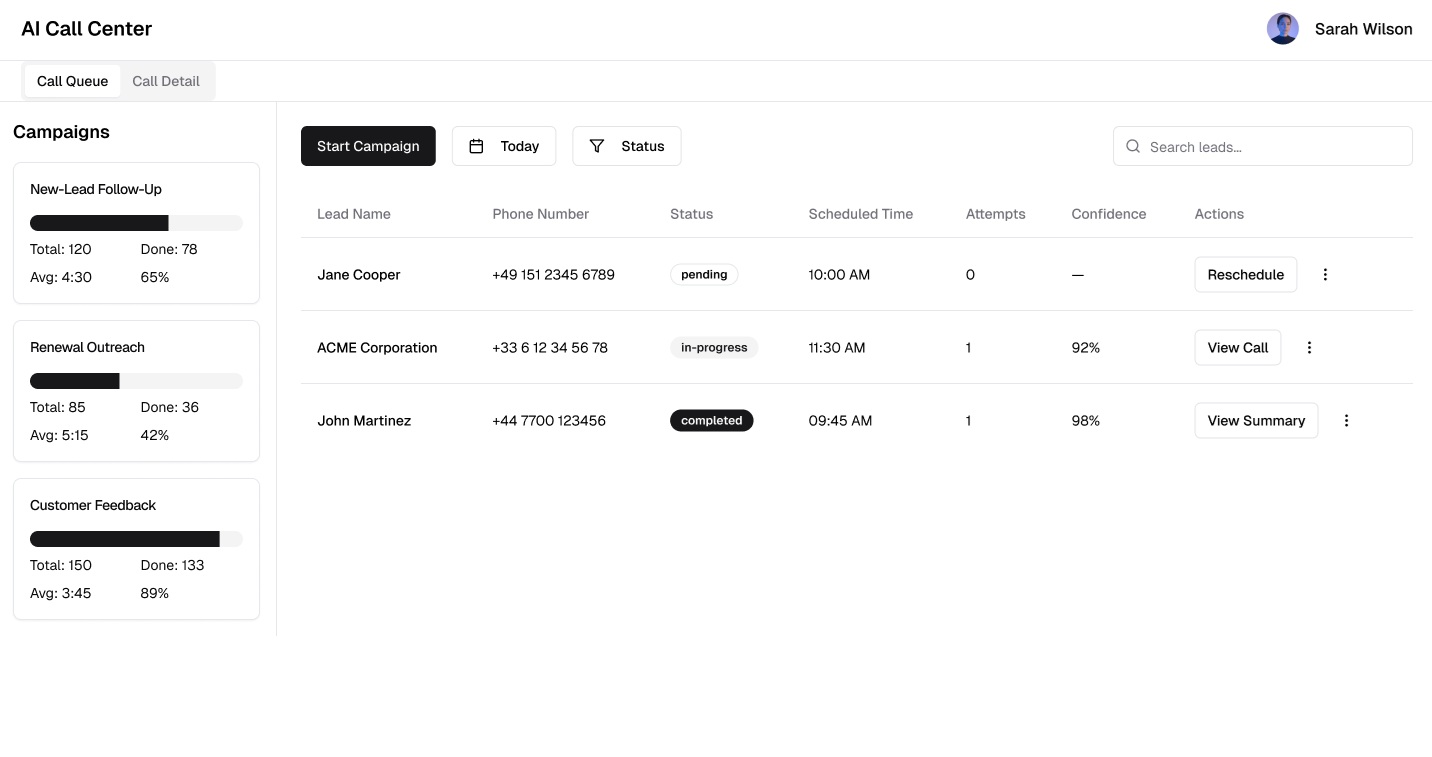This screenshot has width=1432, height=757.
Task: Click phone number +49 151 2345 6789
Action: coord(553,274)
